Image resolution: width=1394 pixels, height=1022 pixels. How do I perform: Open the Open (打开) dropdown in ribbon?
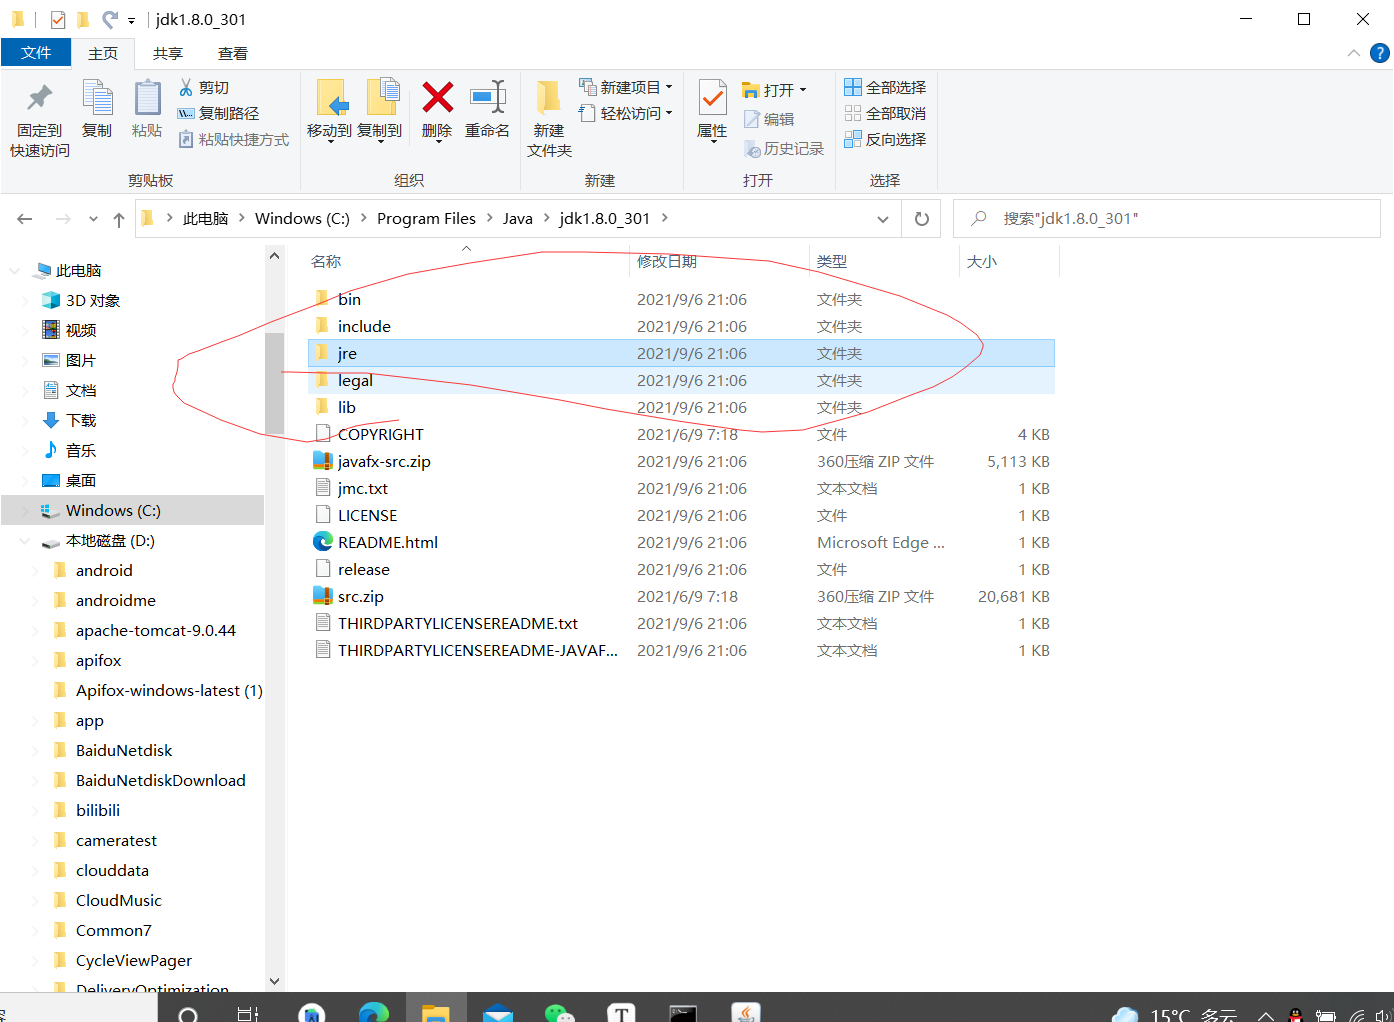click(x=775, y=90)
